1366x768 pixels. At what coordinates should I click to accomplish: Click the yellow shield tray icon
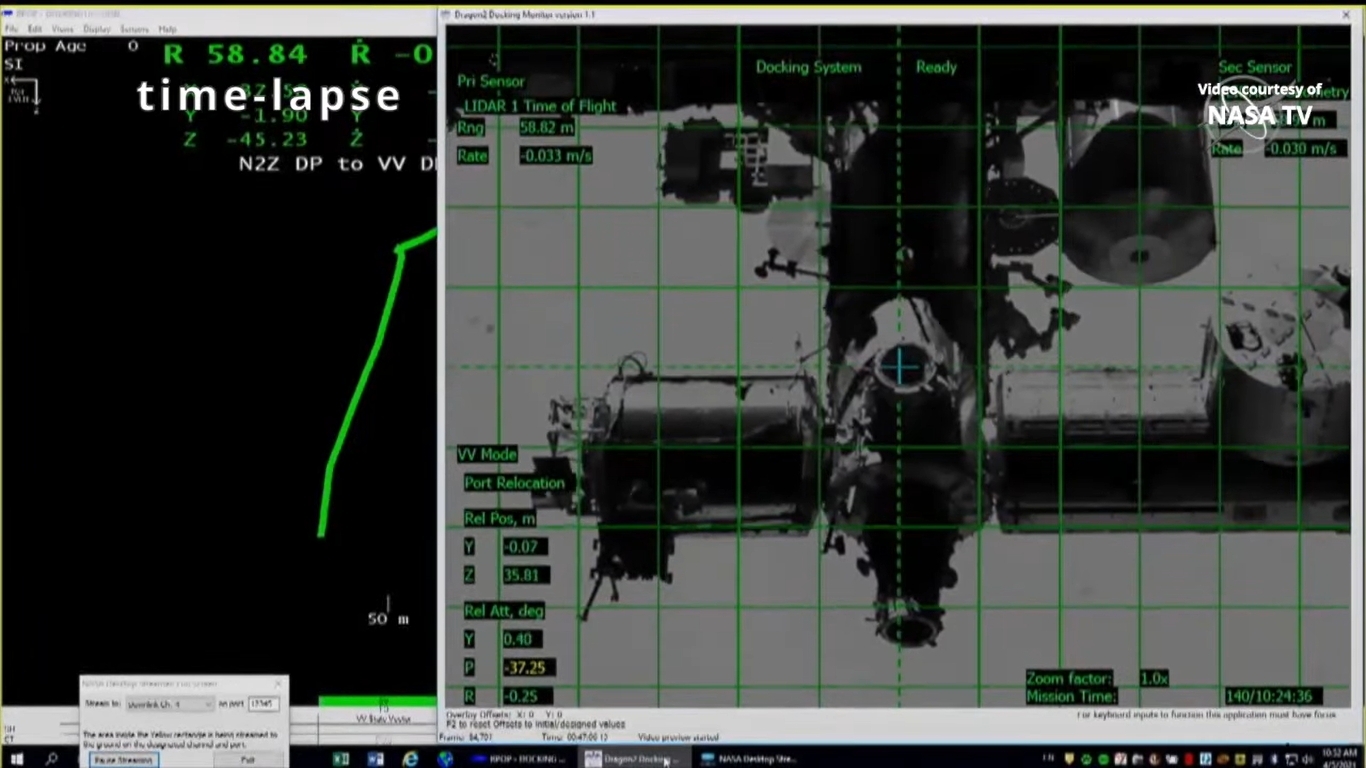click(x=1068, y=759)
